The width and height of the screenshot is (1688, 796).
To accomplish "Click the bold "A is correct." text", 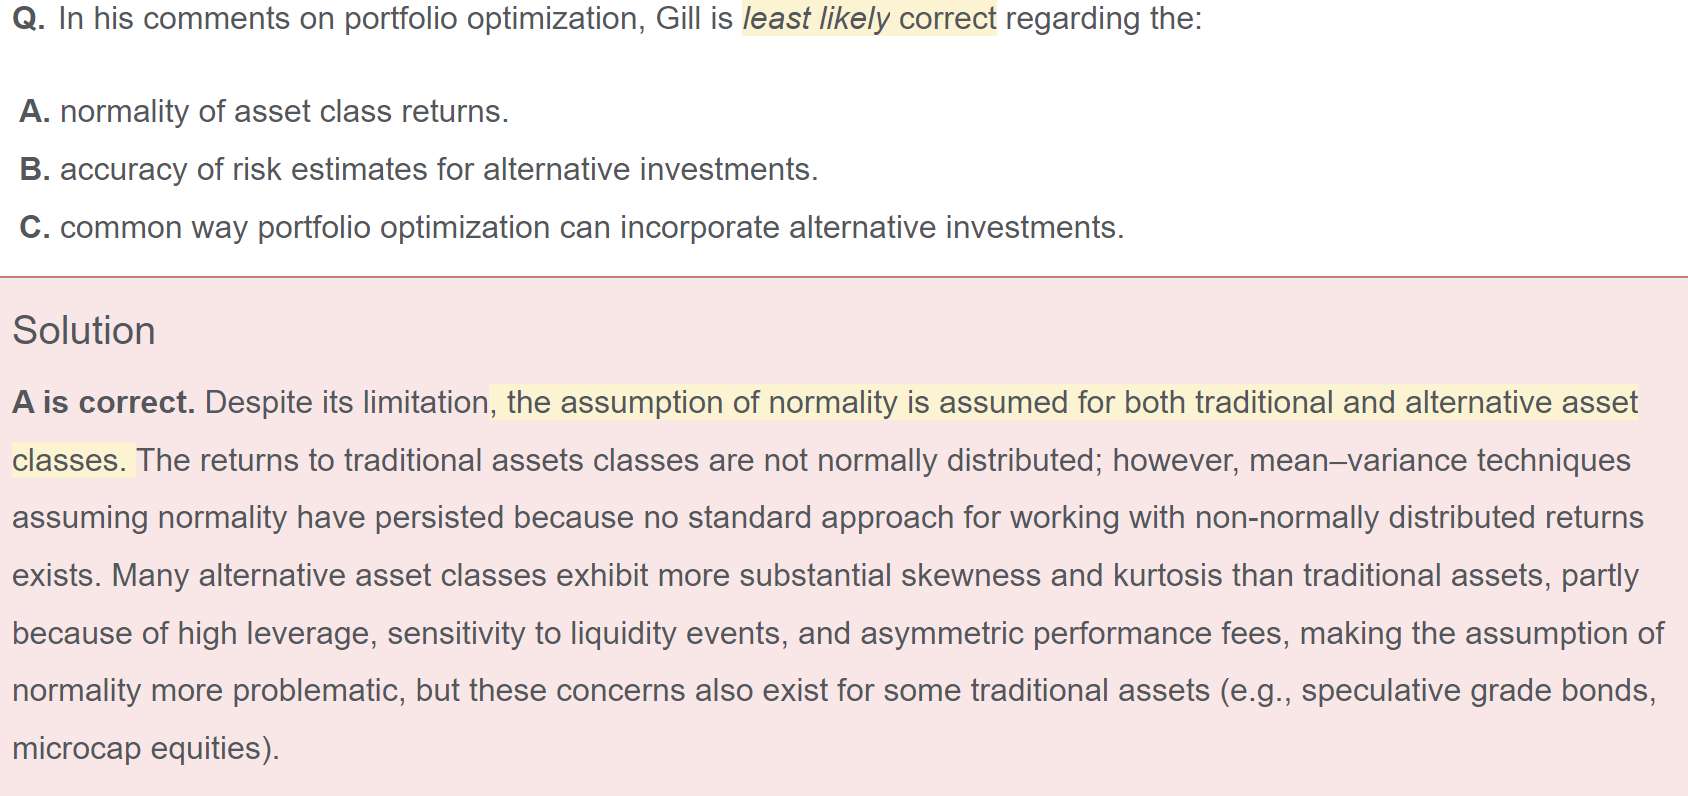I will 103,402.
